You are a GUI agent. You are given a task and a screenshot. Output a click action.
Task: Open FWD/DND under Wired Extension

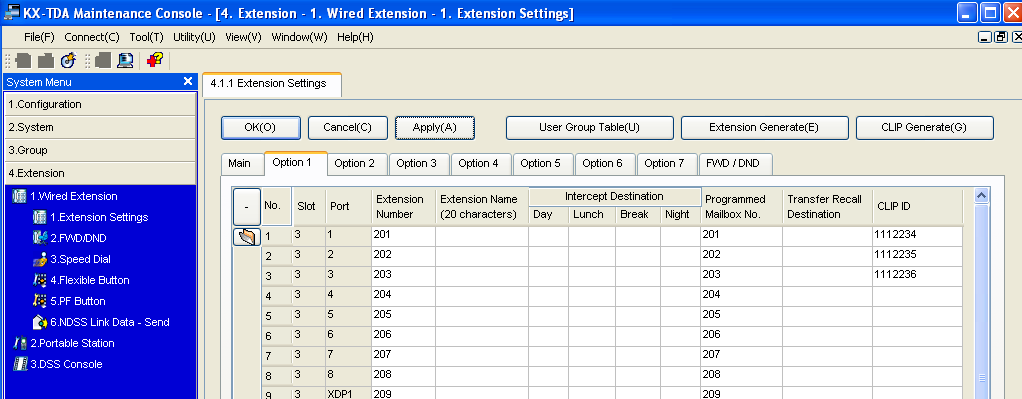click(77, 238)
